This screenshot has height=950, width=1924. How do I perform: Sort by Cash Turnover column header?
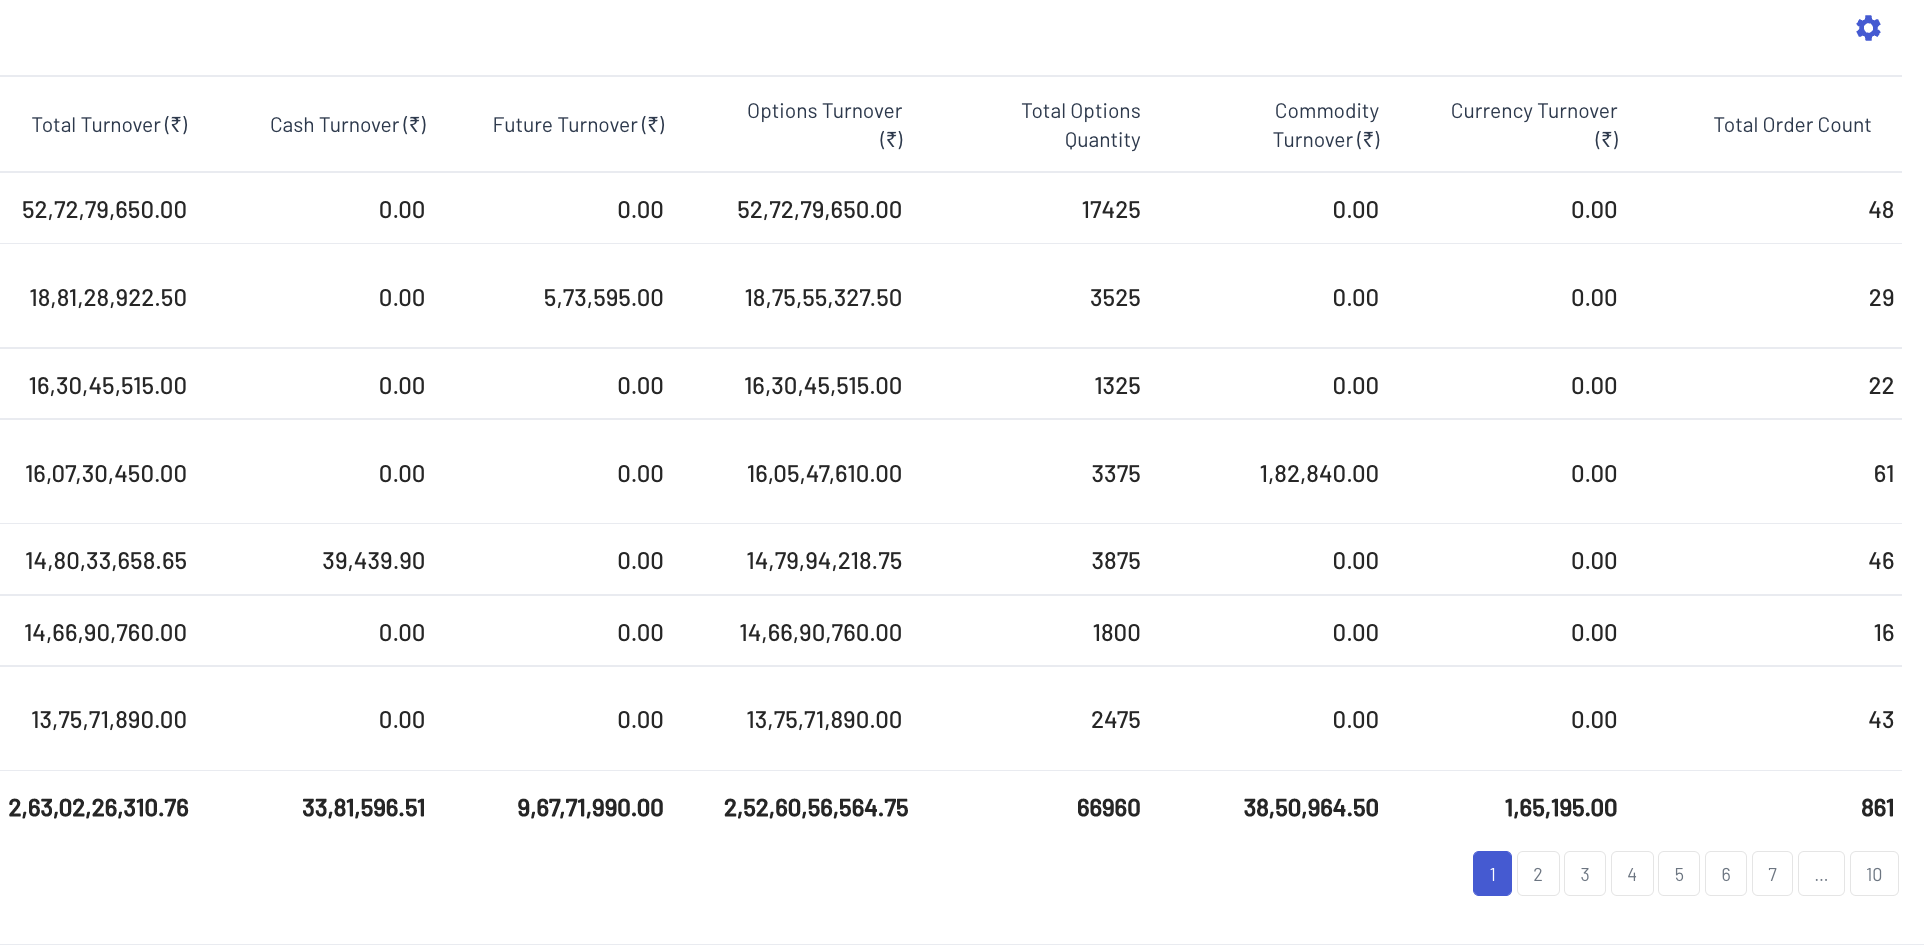[348, 125]
